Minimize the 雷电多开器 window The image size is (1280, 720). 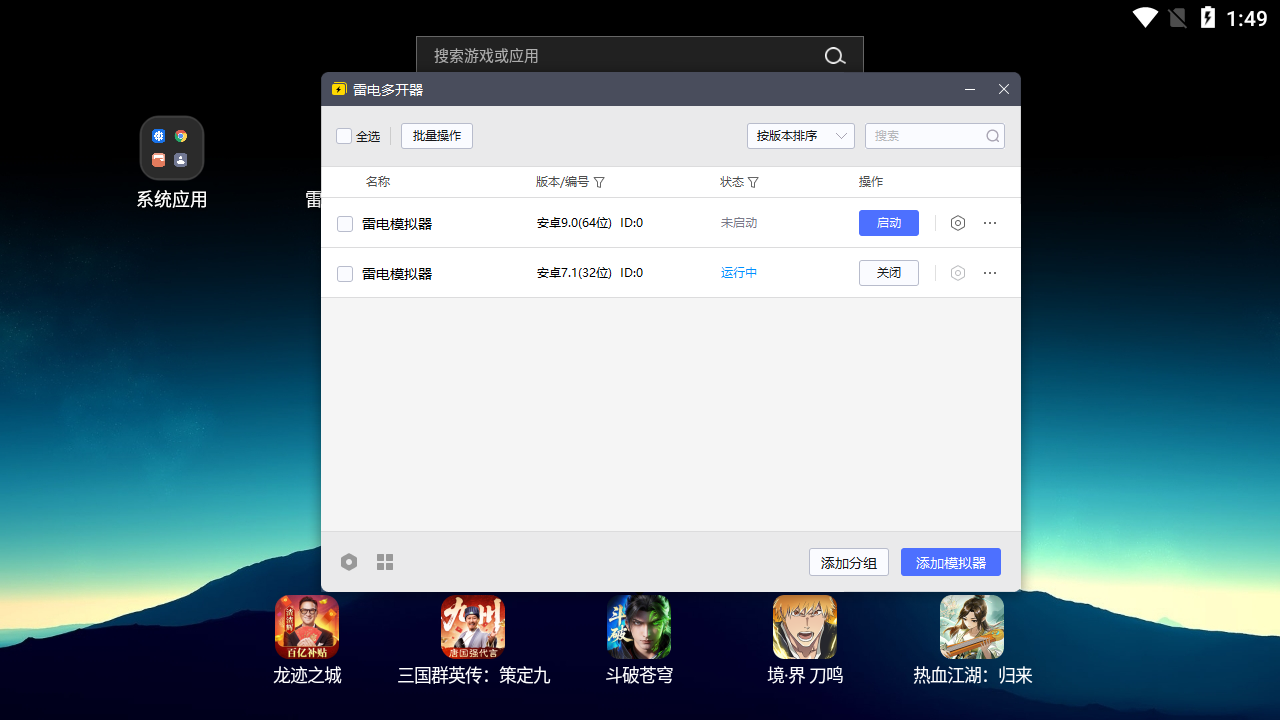[x=970, y=89]
